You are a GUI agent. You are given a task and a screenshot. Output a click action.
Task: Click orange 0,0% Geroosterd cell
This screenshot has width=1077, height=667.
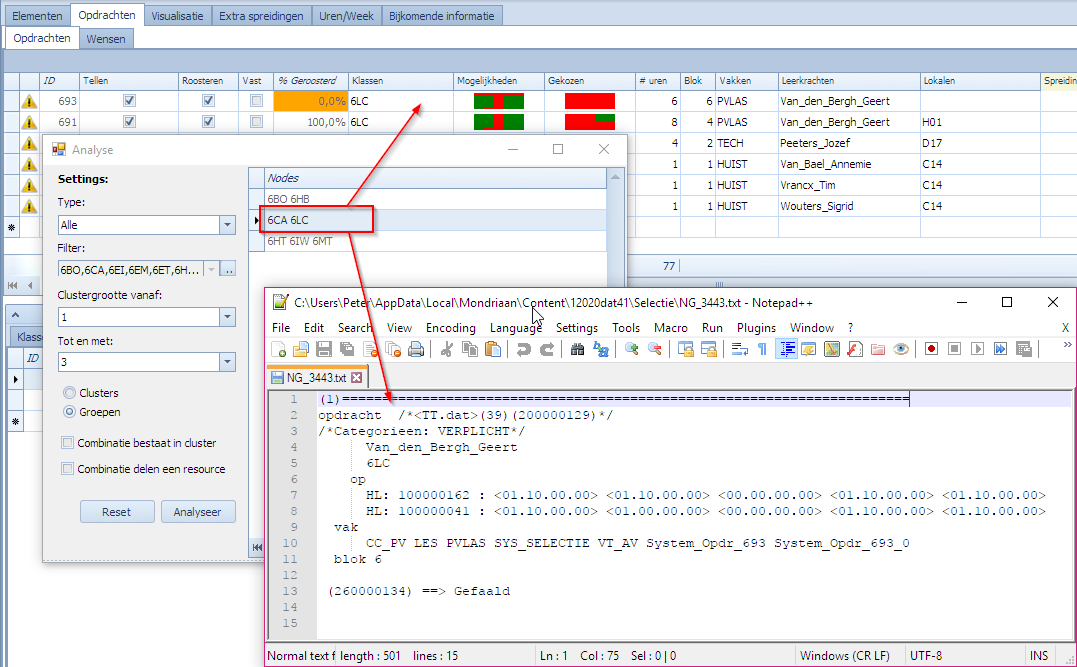click(x=310, y=101)
